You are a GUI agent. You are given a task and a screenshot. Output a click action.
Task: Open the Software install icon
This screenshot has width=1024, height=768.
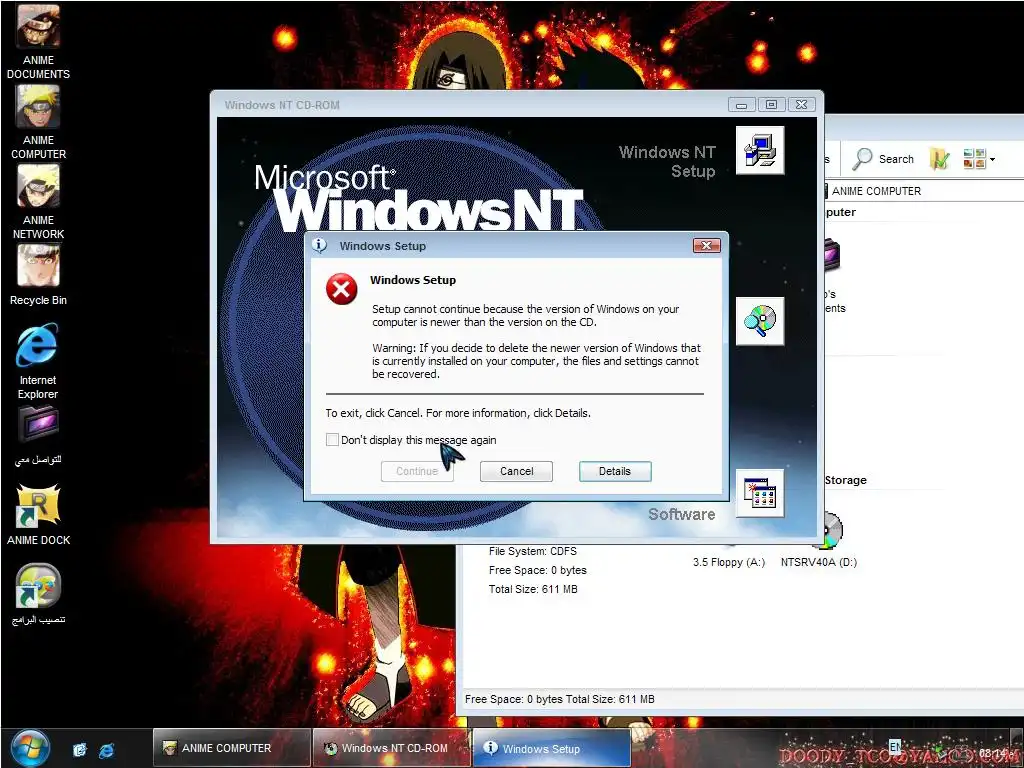[x=760, y=493]
